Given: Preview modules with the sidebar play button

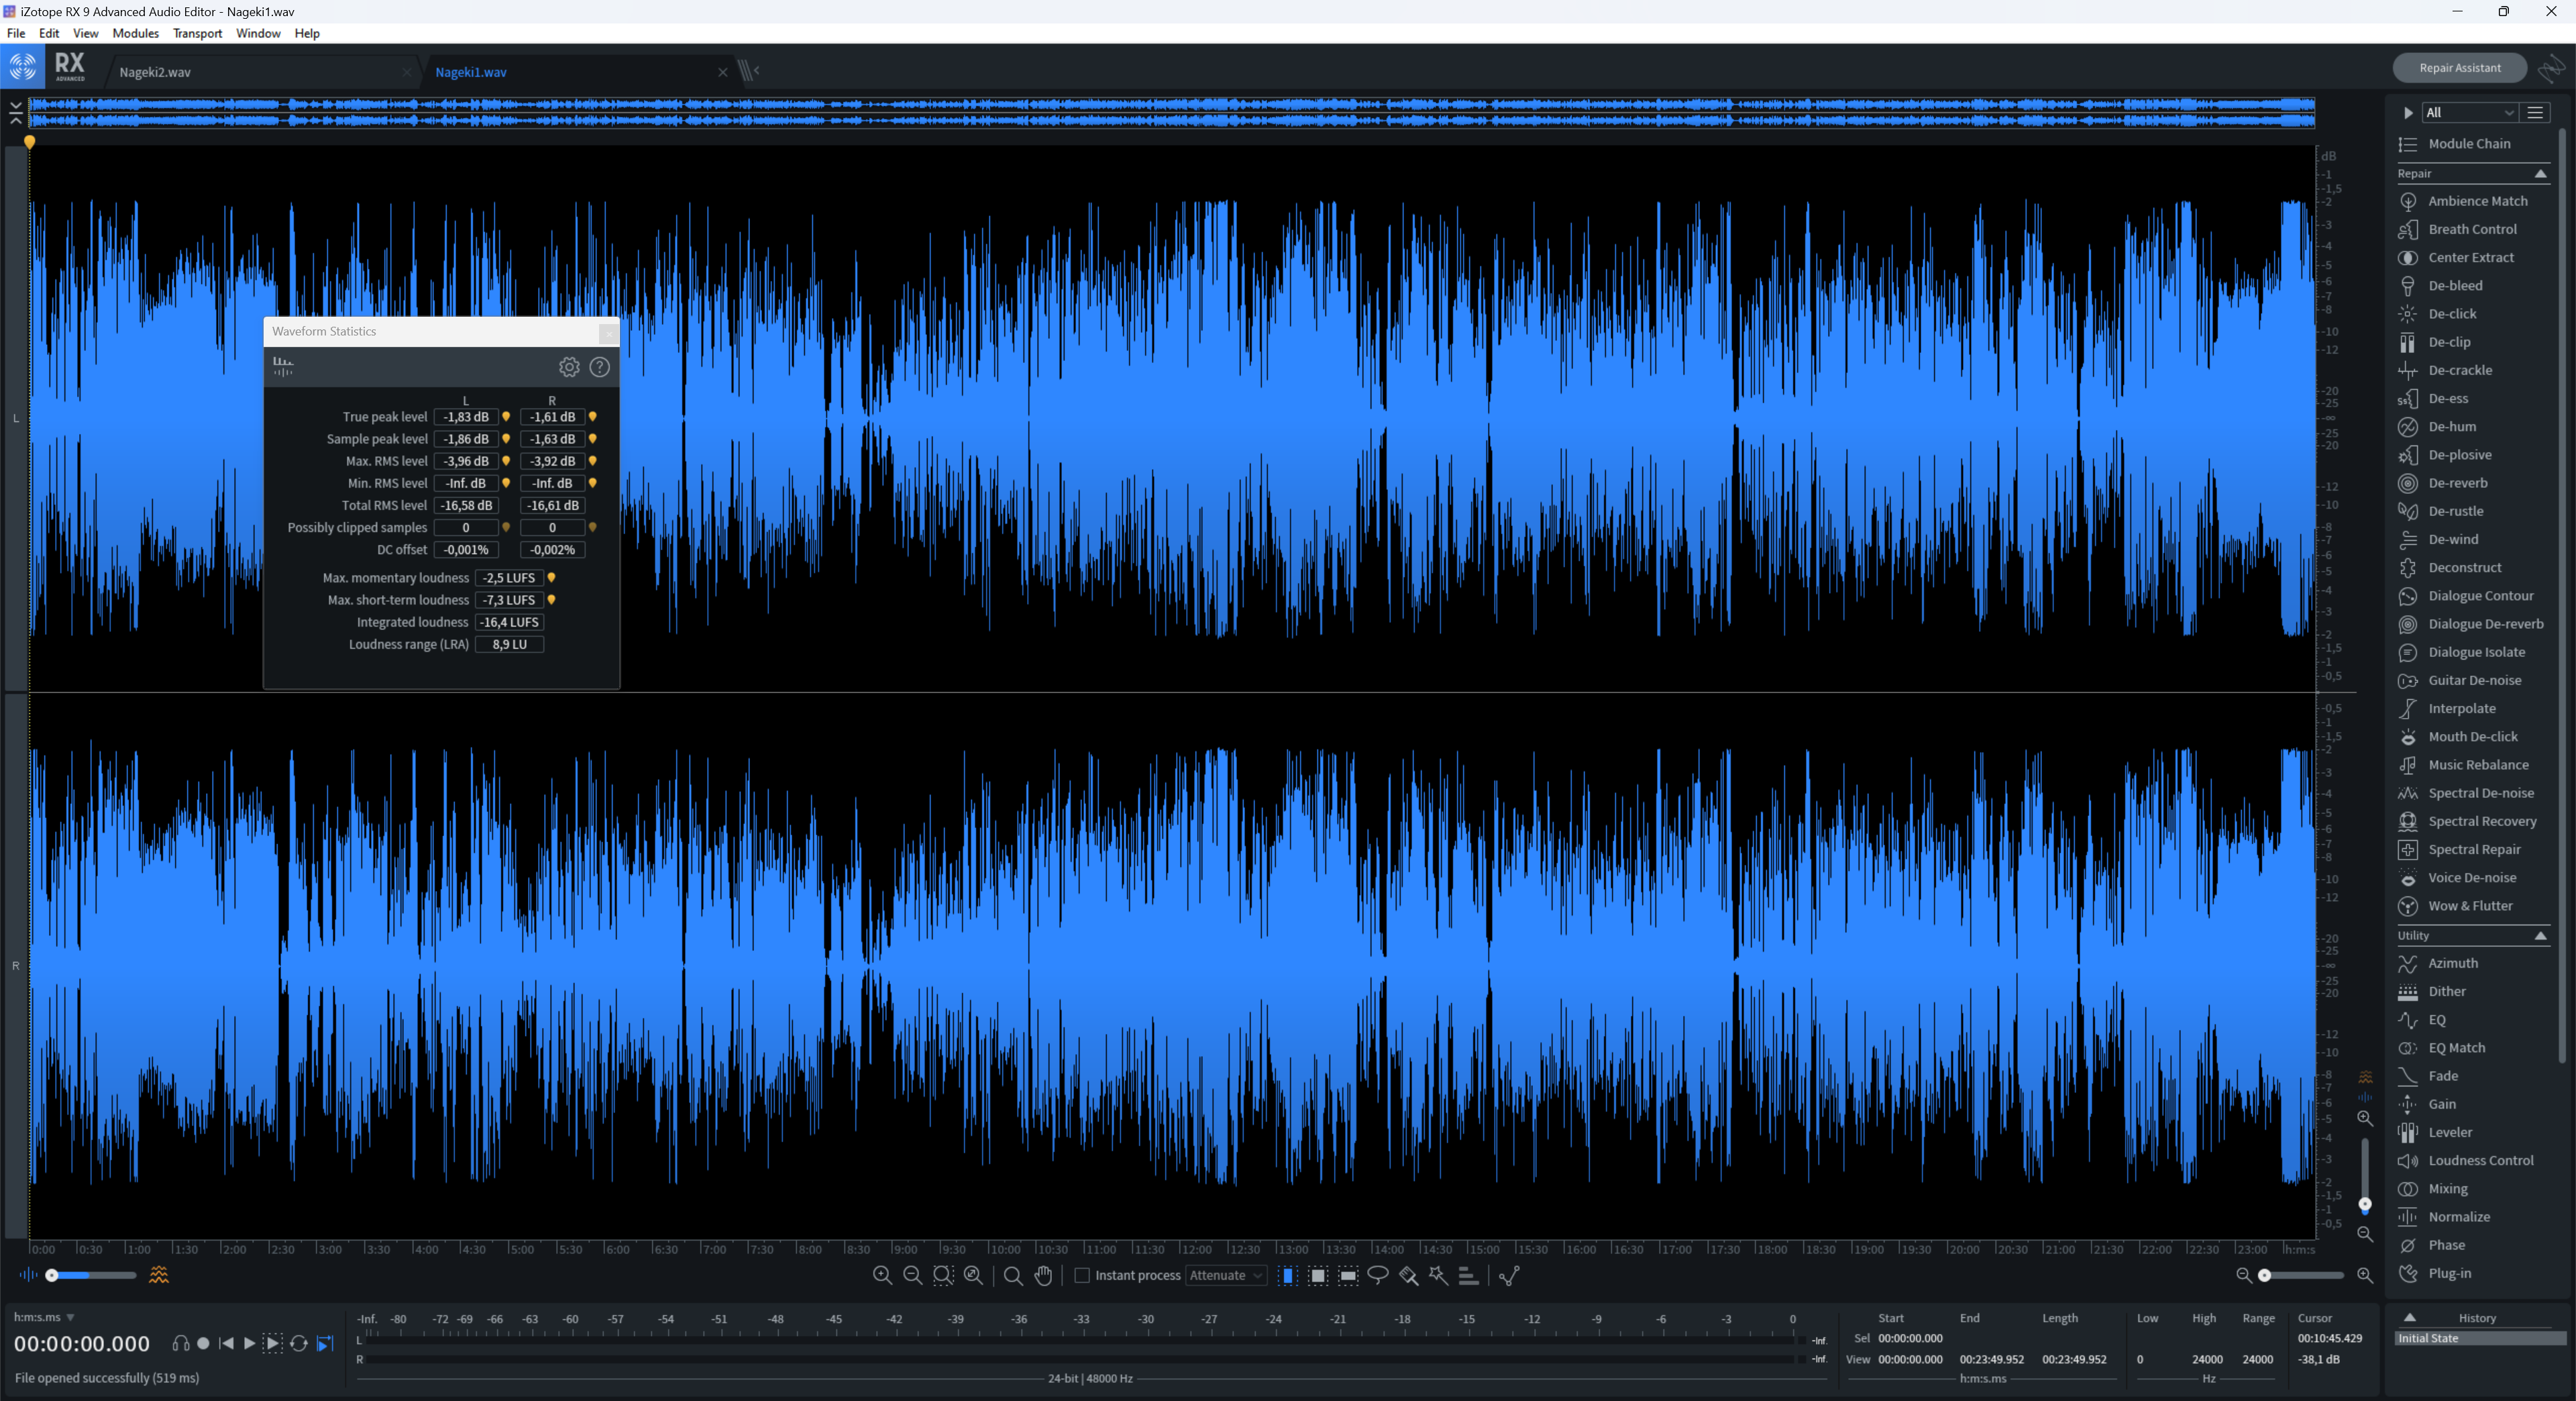Looking at the screenshot, I should point(2408,113).
